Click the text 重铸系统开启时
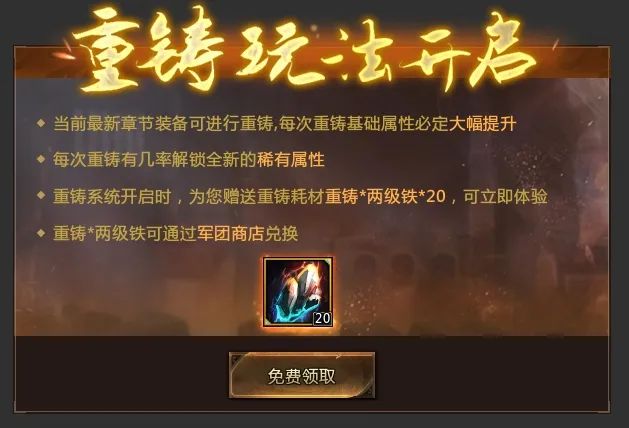Viewport: 629px width, 428px height. point(112,197)
